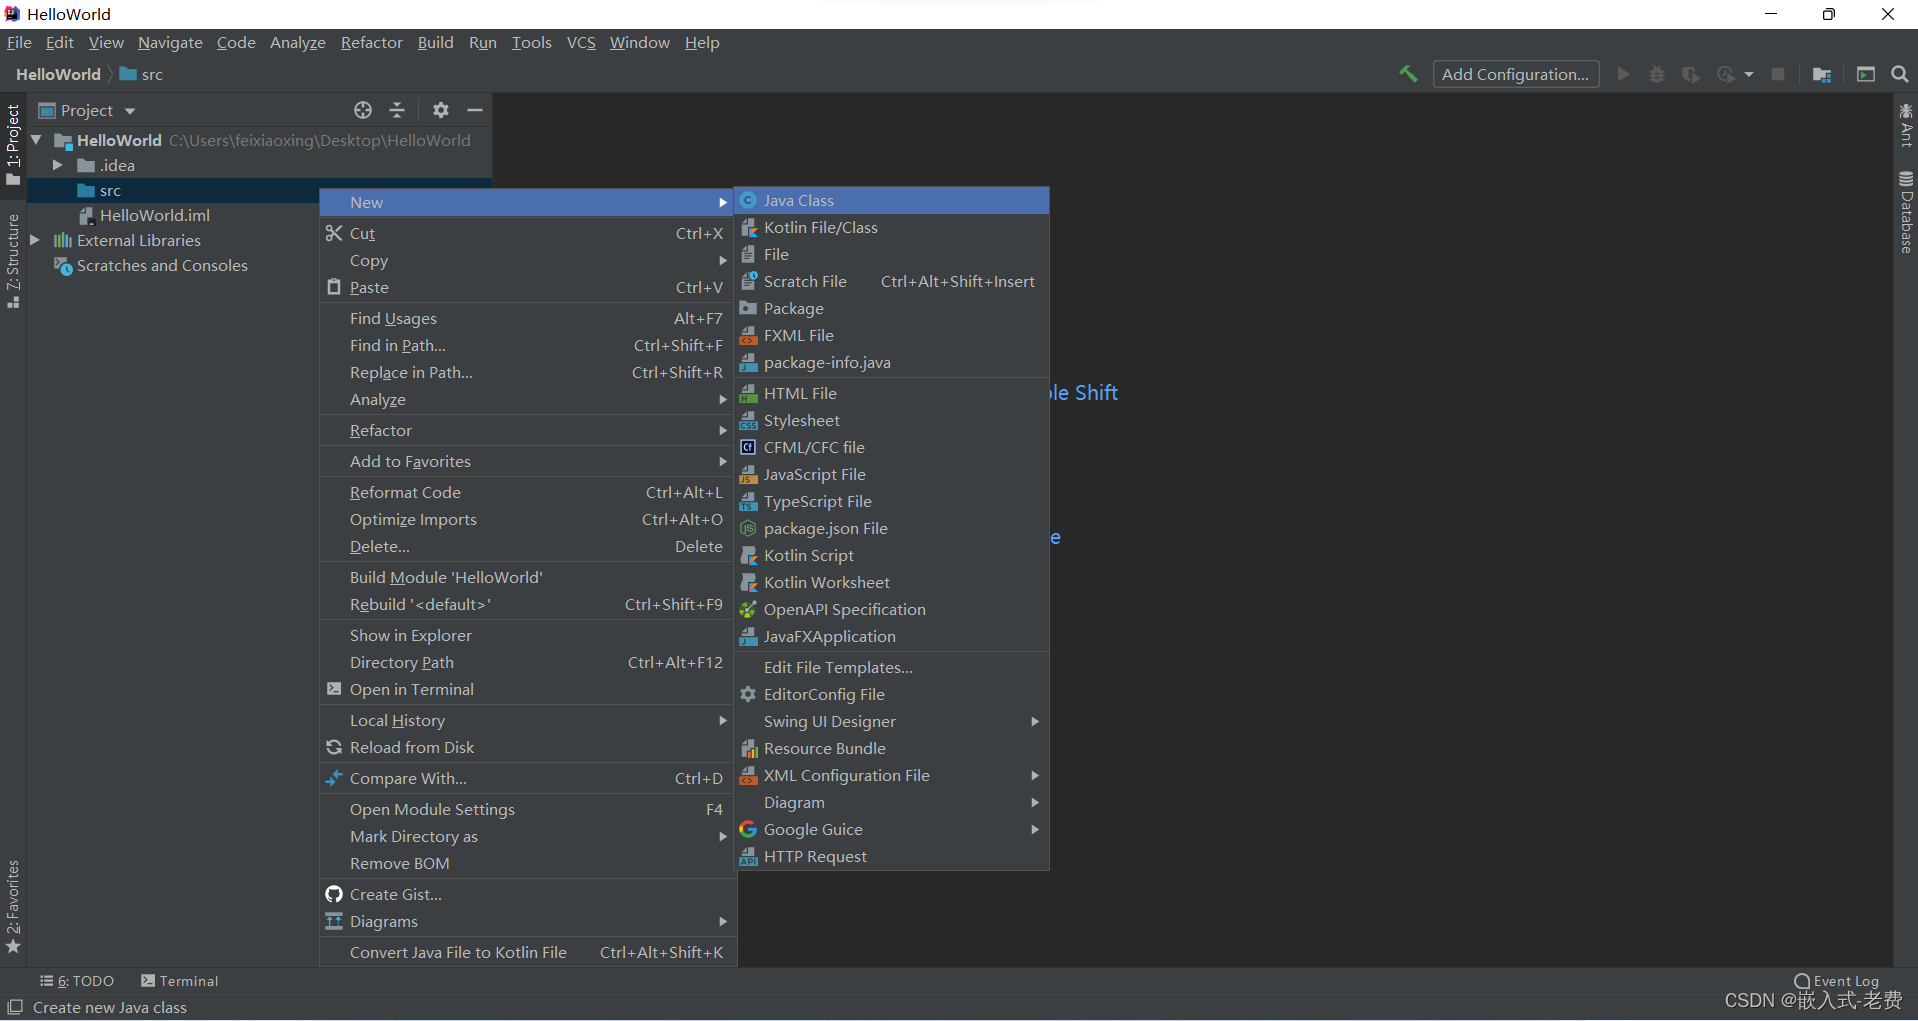Select HelloWorld.iml file in tree
1918x1021 pixels.
click(145, 215)
